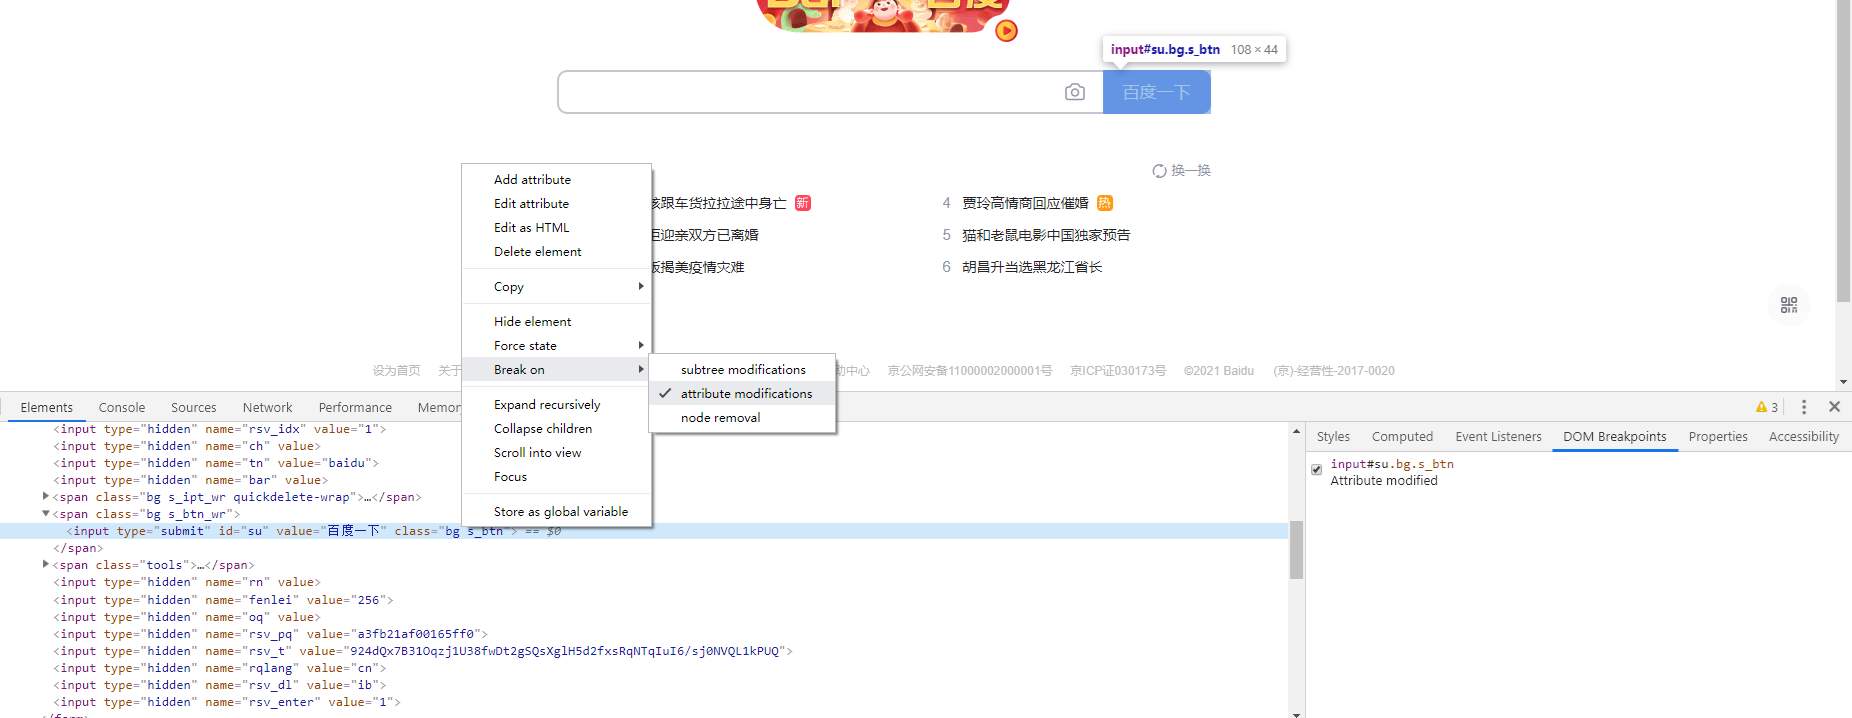
Task: Select the input type submit id su row
Action: 644,531
